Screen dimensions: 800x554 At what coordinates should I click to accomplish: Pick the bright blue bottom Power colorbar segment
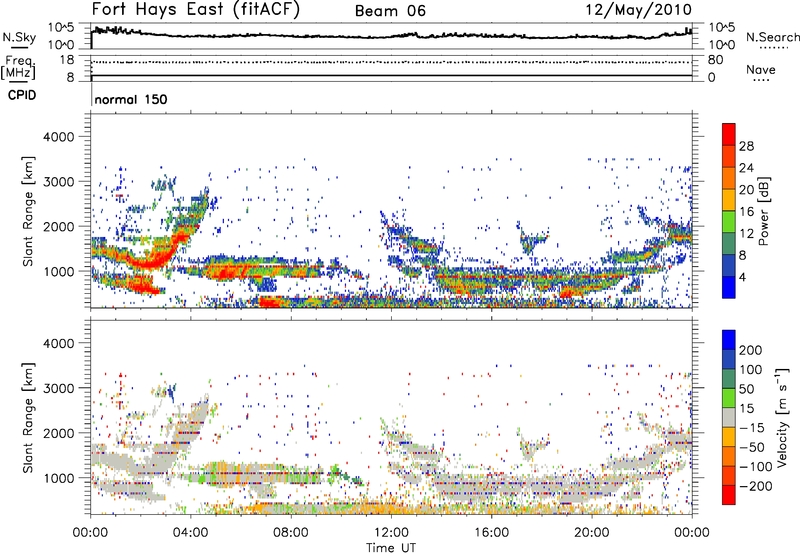tap(729, 287)
